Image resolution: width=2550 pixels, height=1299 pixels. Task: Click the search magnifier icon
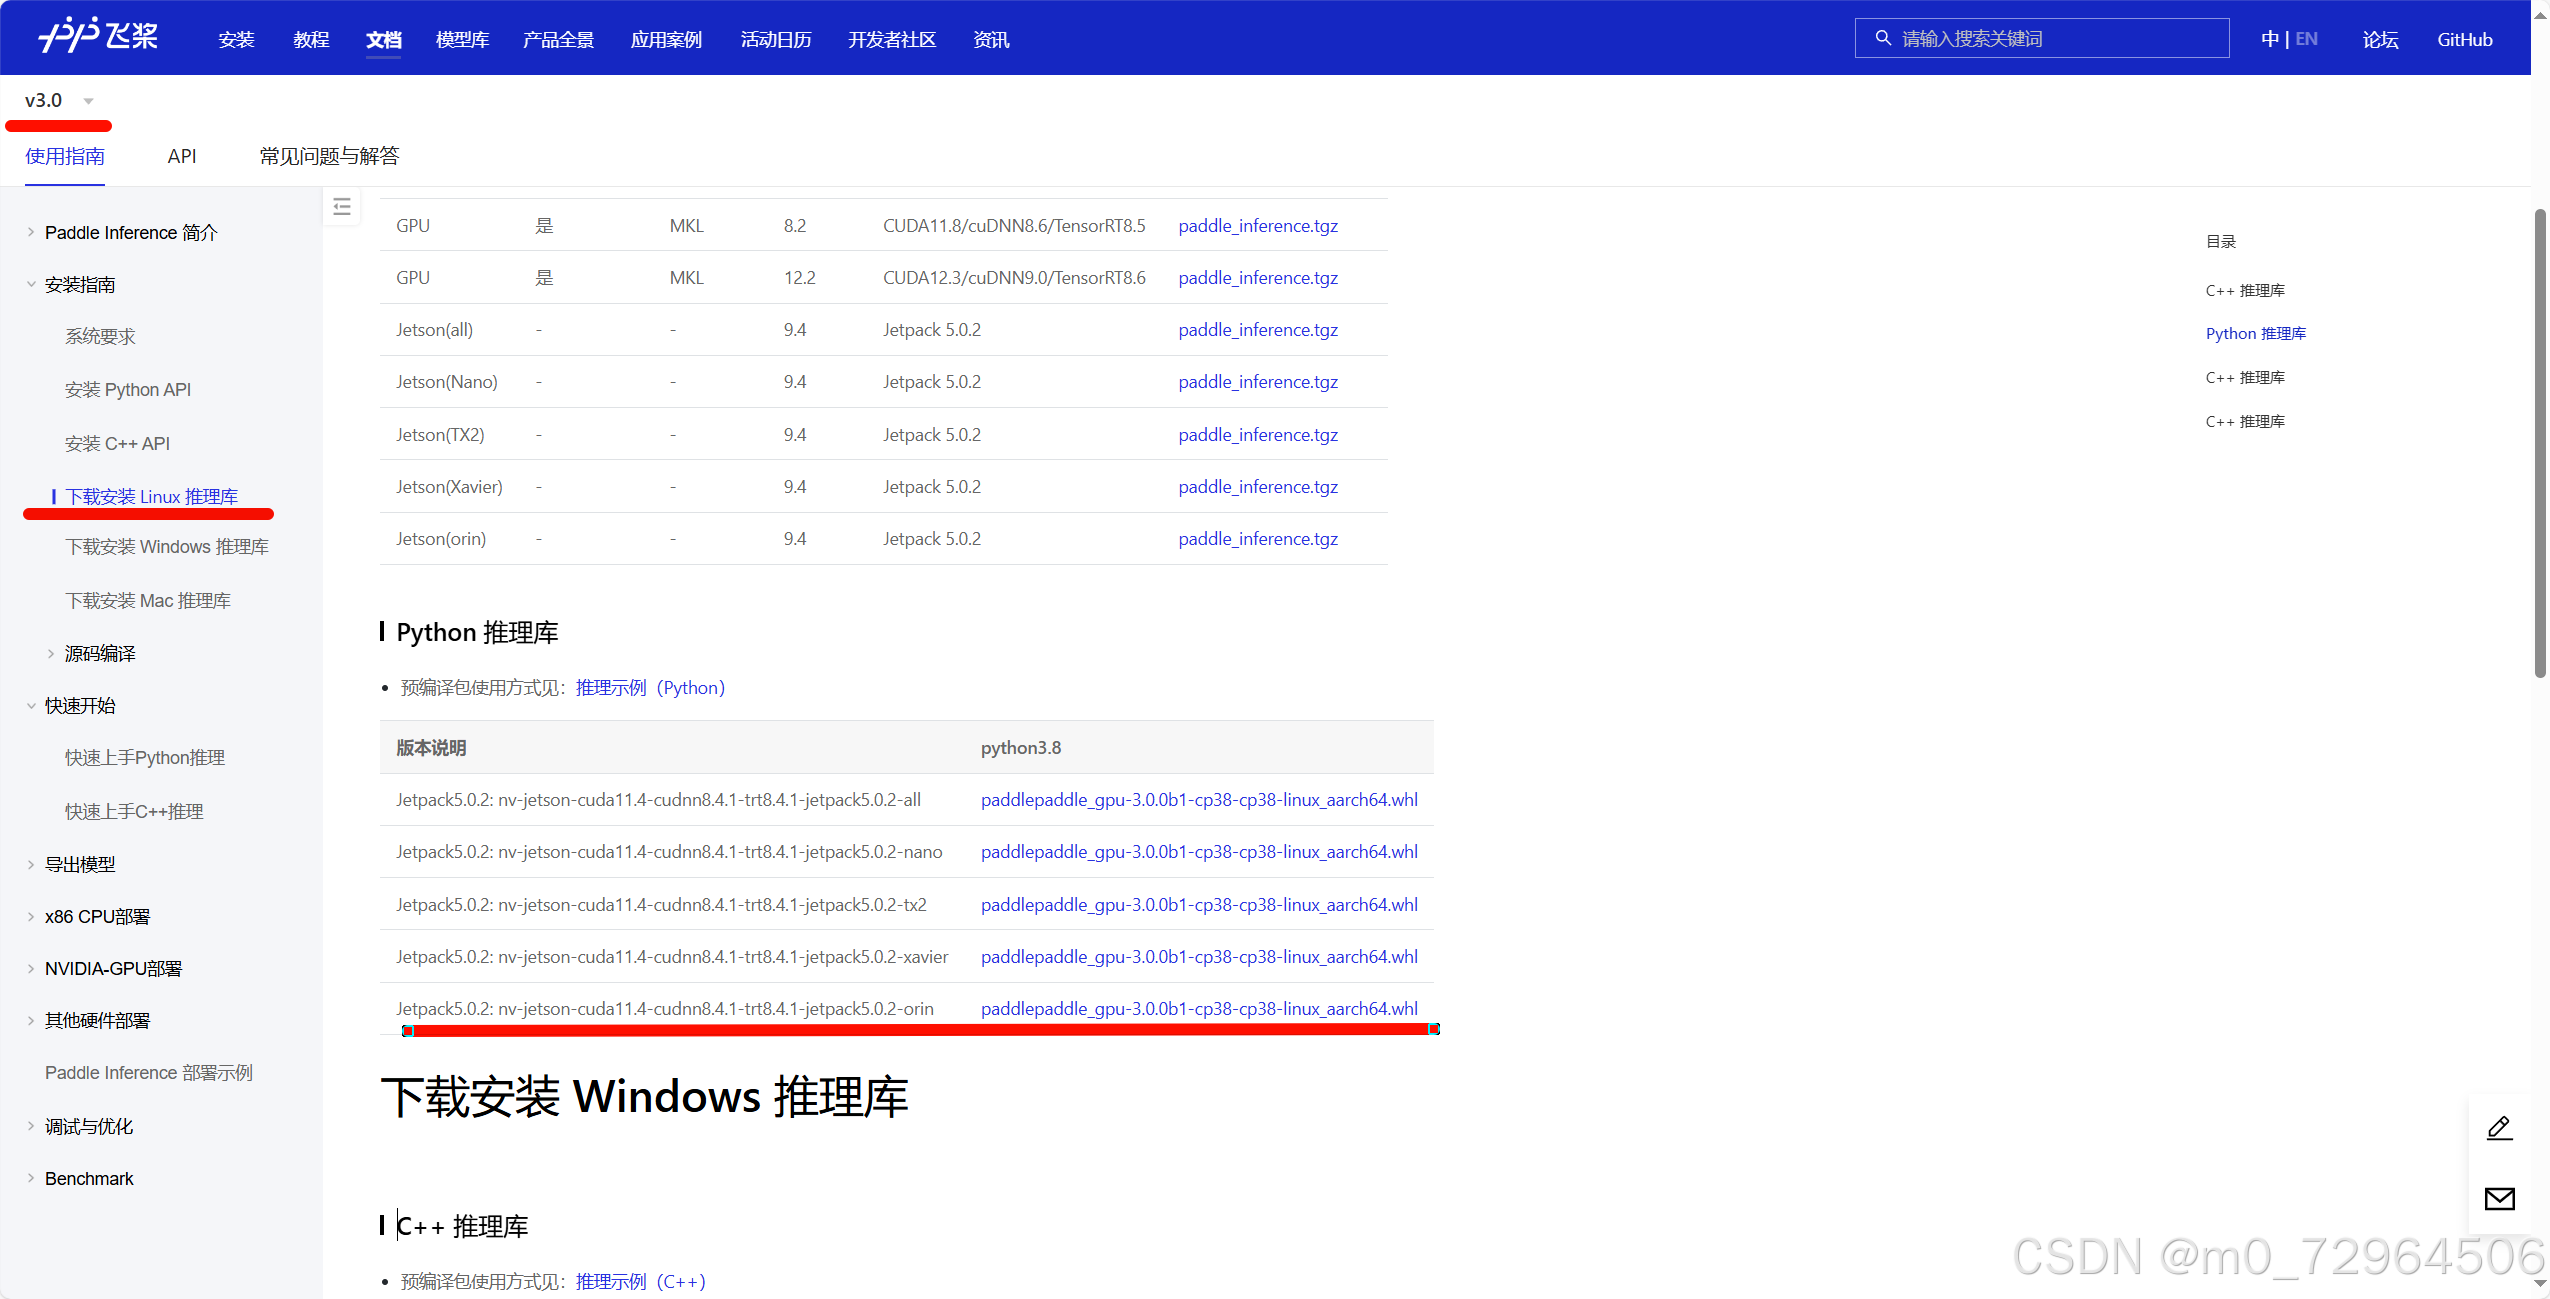pos(1883,38)
